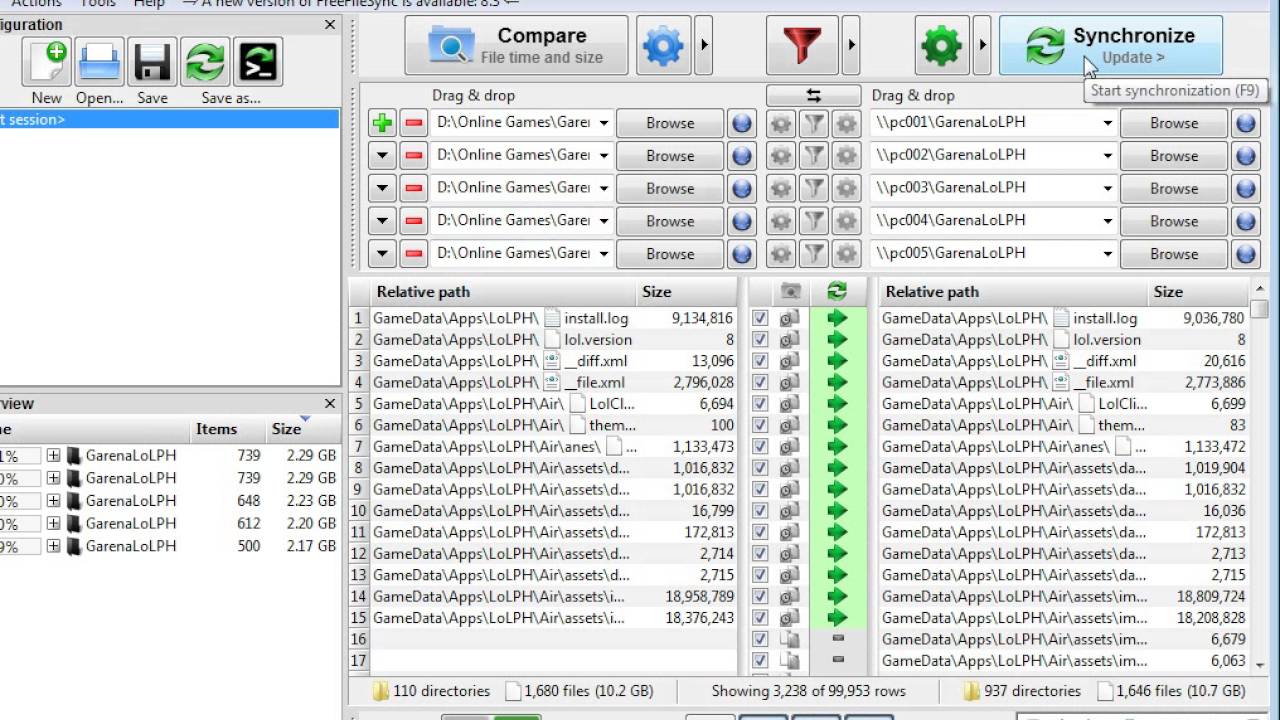Save configuration using the floppy disk icon

(x=152, y=62)
